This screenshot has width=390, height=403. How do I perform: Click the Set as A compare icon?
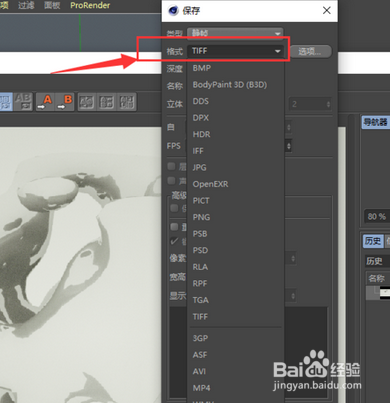click(45, 102)
